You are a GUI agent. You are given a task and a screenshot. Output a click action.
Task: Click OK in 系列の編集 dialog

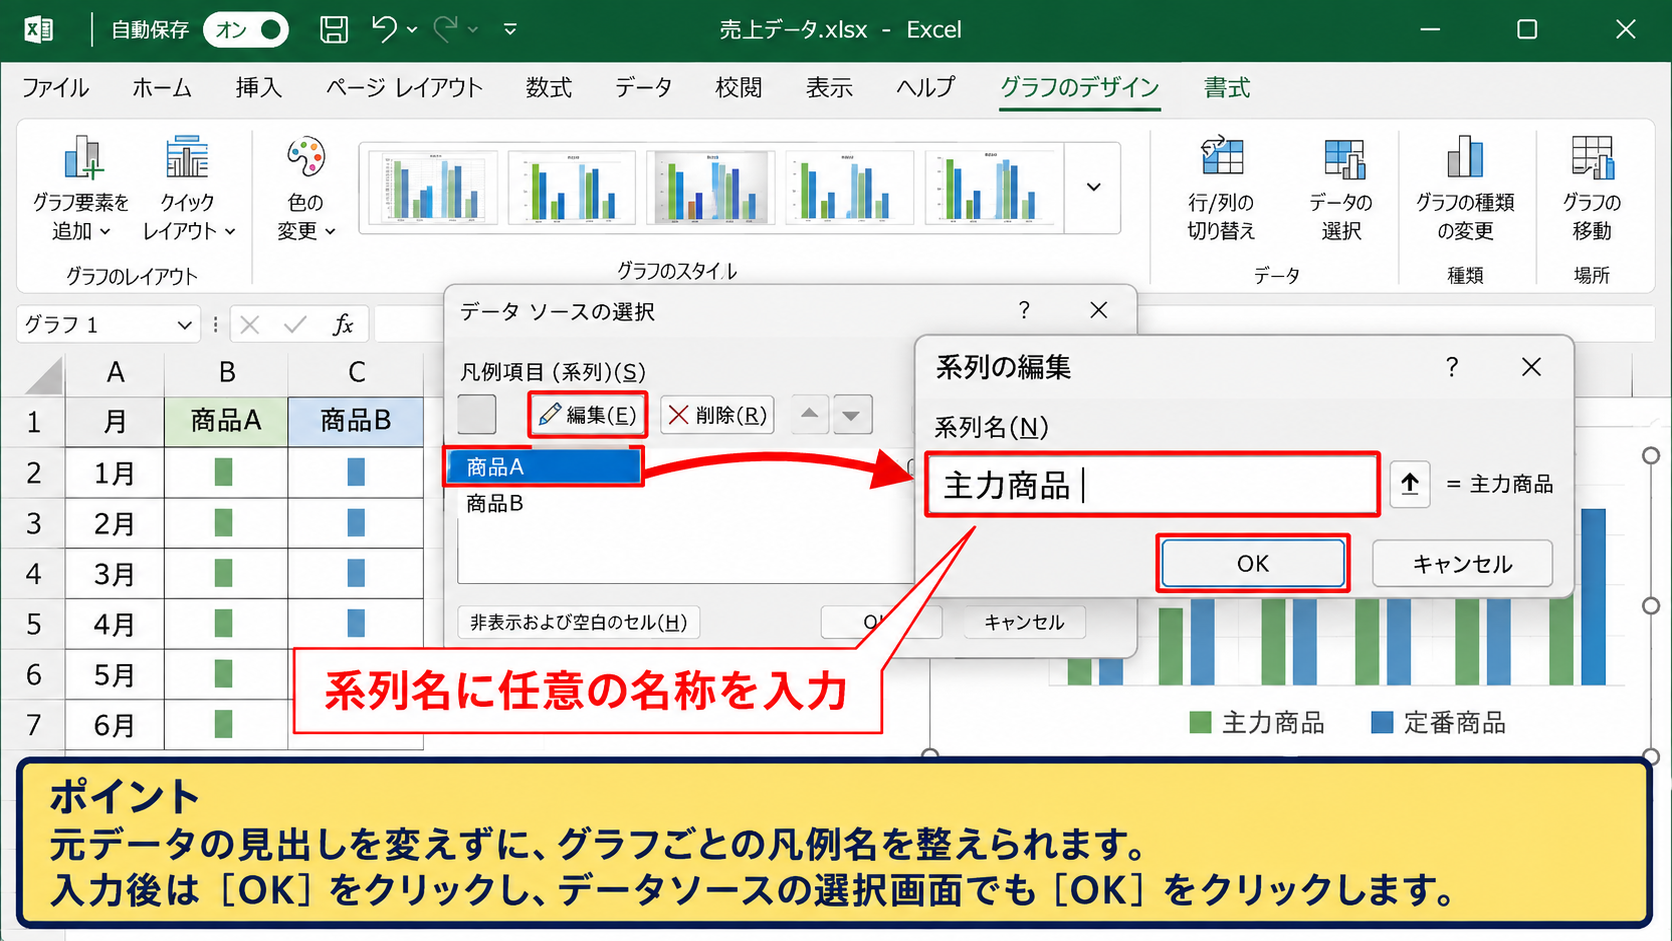pos(1253,564)
